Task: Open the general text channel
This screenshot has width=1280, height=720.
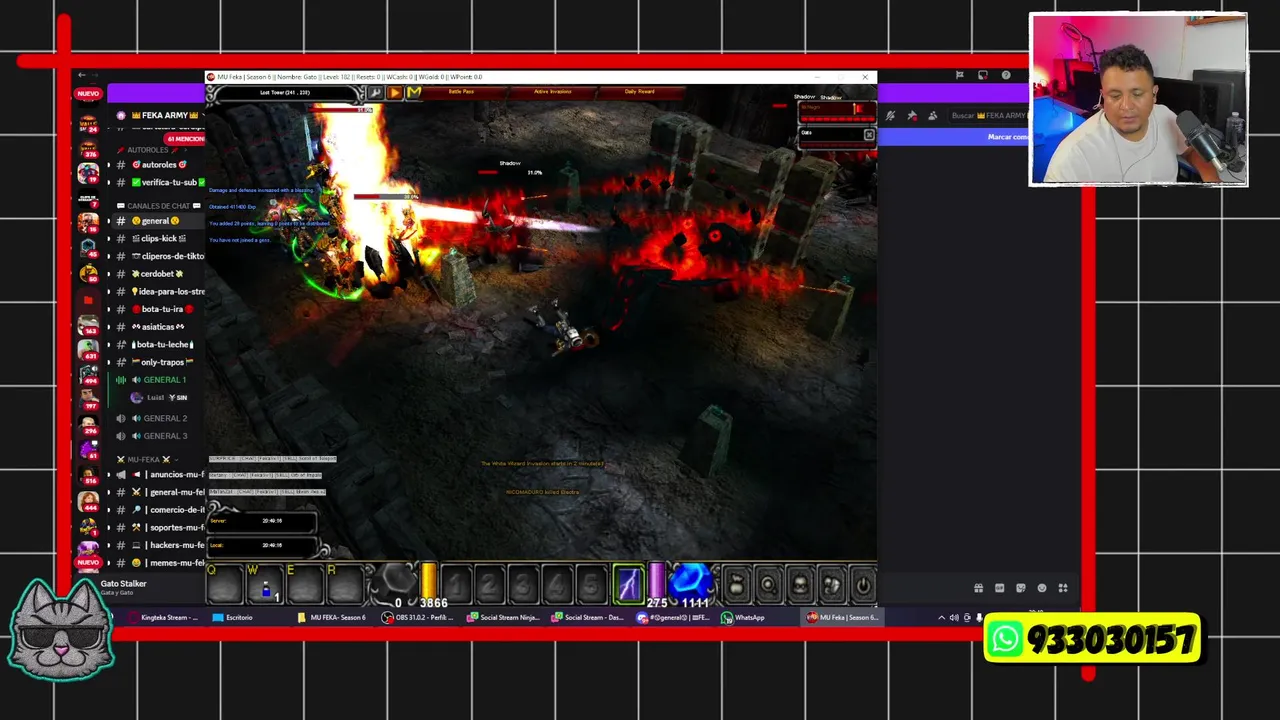Action: (158, 221)
